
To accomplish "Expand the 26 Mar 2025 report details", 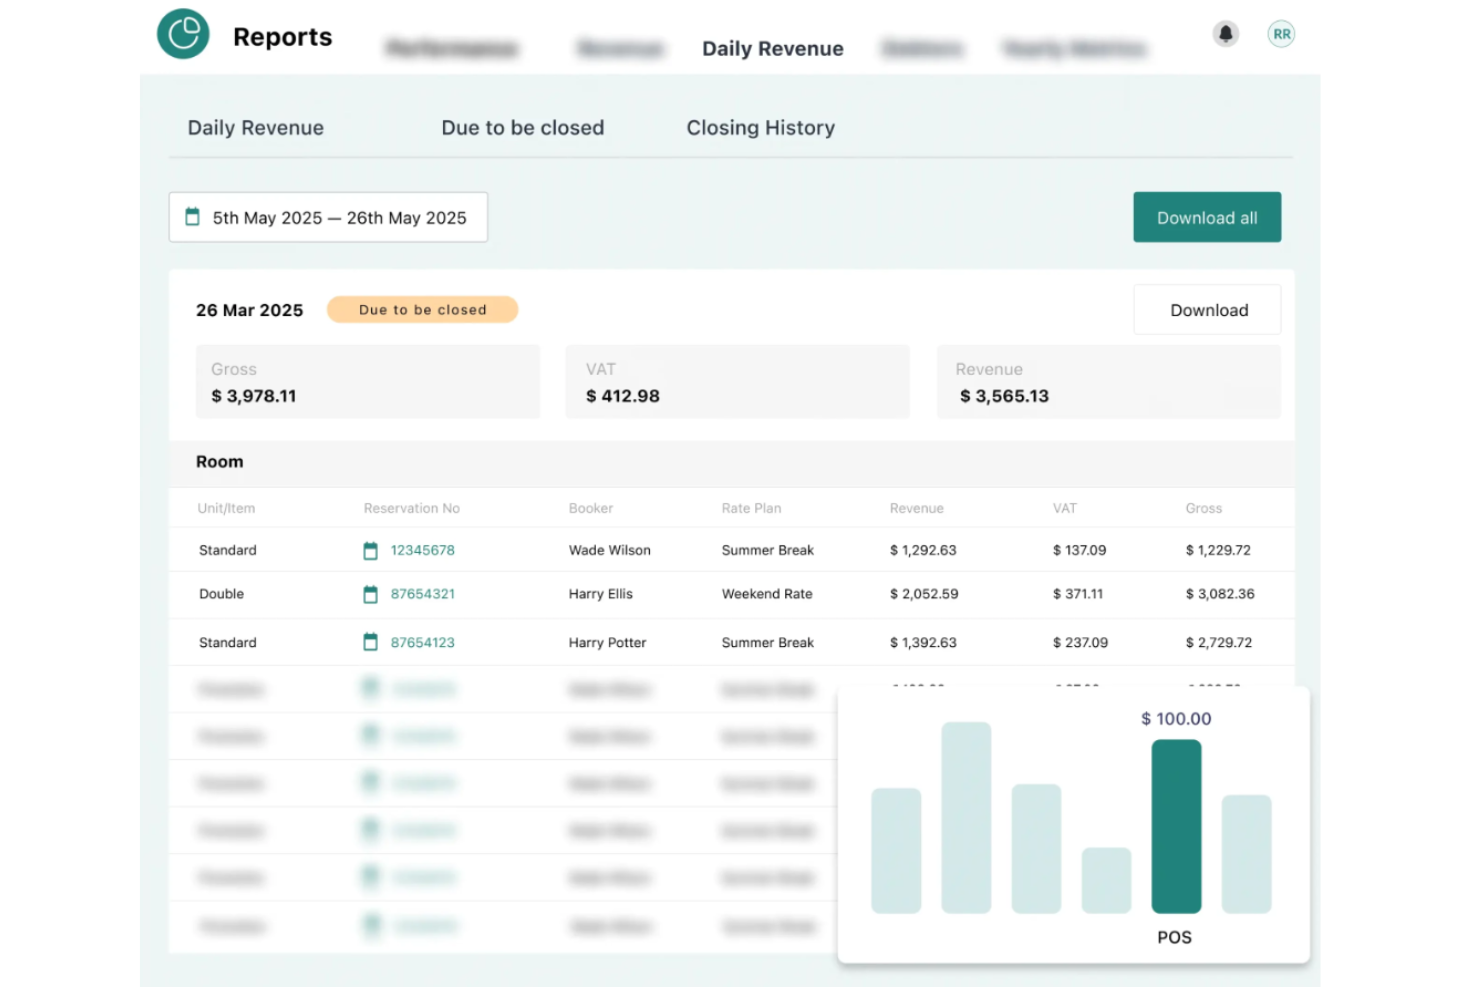I will pyautogui.click(x=249, y=310).
